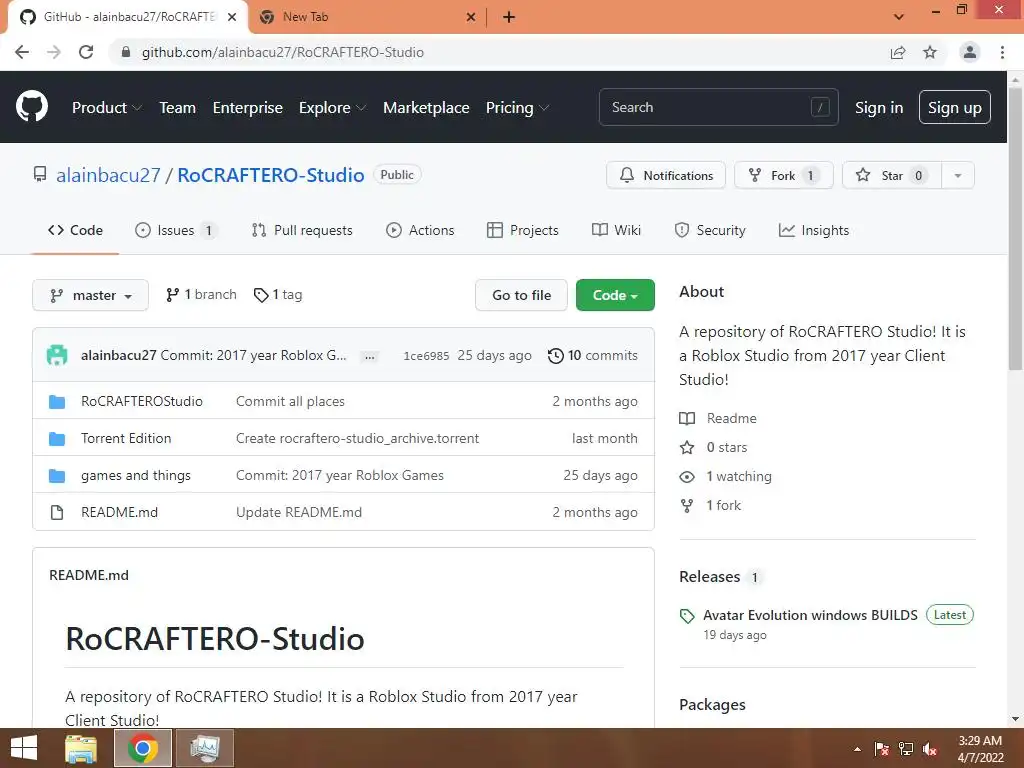Screen dimensions: 1024x768
Task: Click the README.md file icon
Action: tap(57, 513)
